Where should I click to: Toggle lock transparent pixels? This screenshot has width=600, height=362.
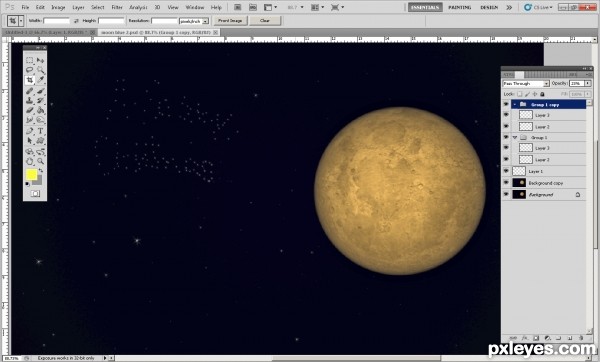(519, 94)
